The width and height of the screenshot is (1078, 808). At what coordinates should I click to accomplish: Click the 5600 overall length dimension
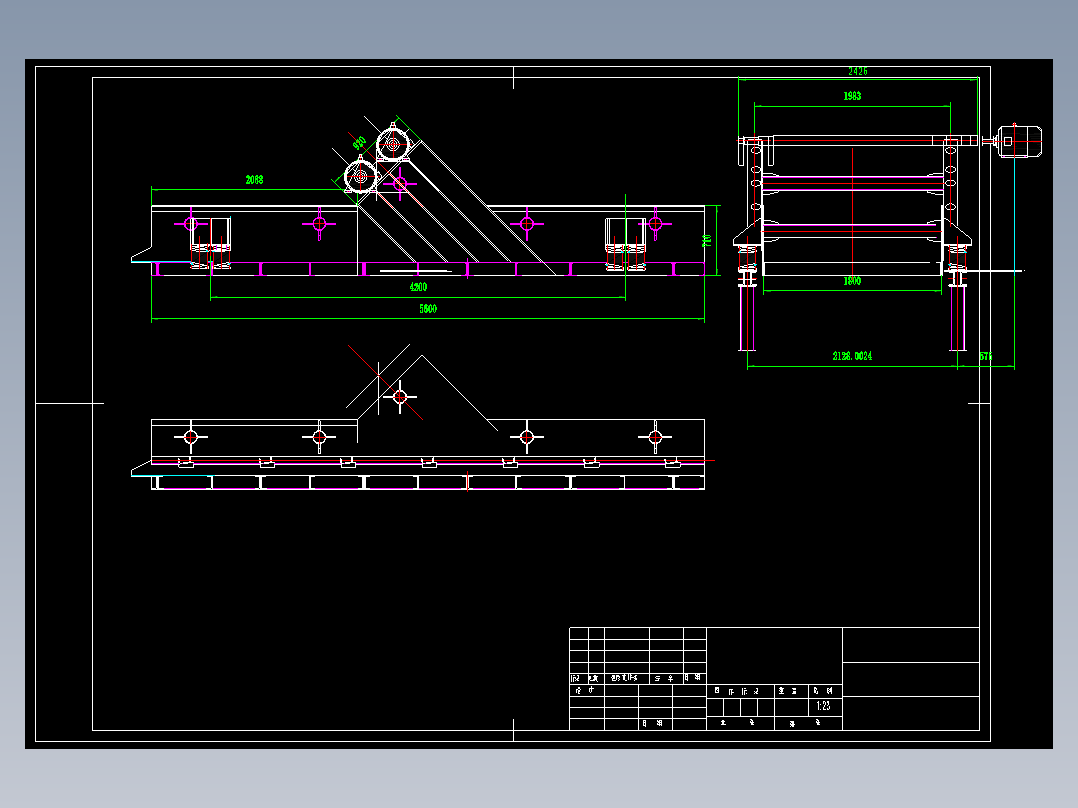428,309
